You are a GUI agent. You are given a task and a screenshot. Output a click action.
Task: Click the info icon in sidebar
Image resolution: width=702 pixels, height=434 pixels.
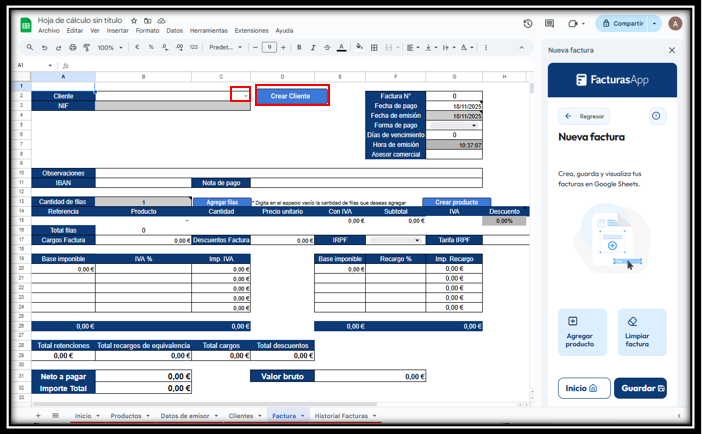pyautogui.click(x=656, y=116)
